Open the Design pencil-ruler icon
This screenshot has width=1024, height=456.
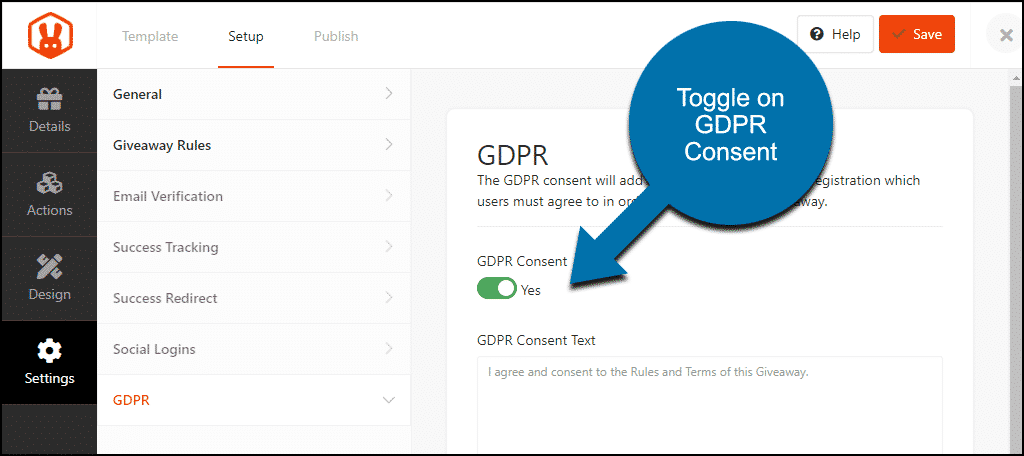pos(50,267)
